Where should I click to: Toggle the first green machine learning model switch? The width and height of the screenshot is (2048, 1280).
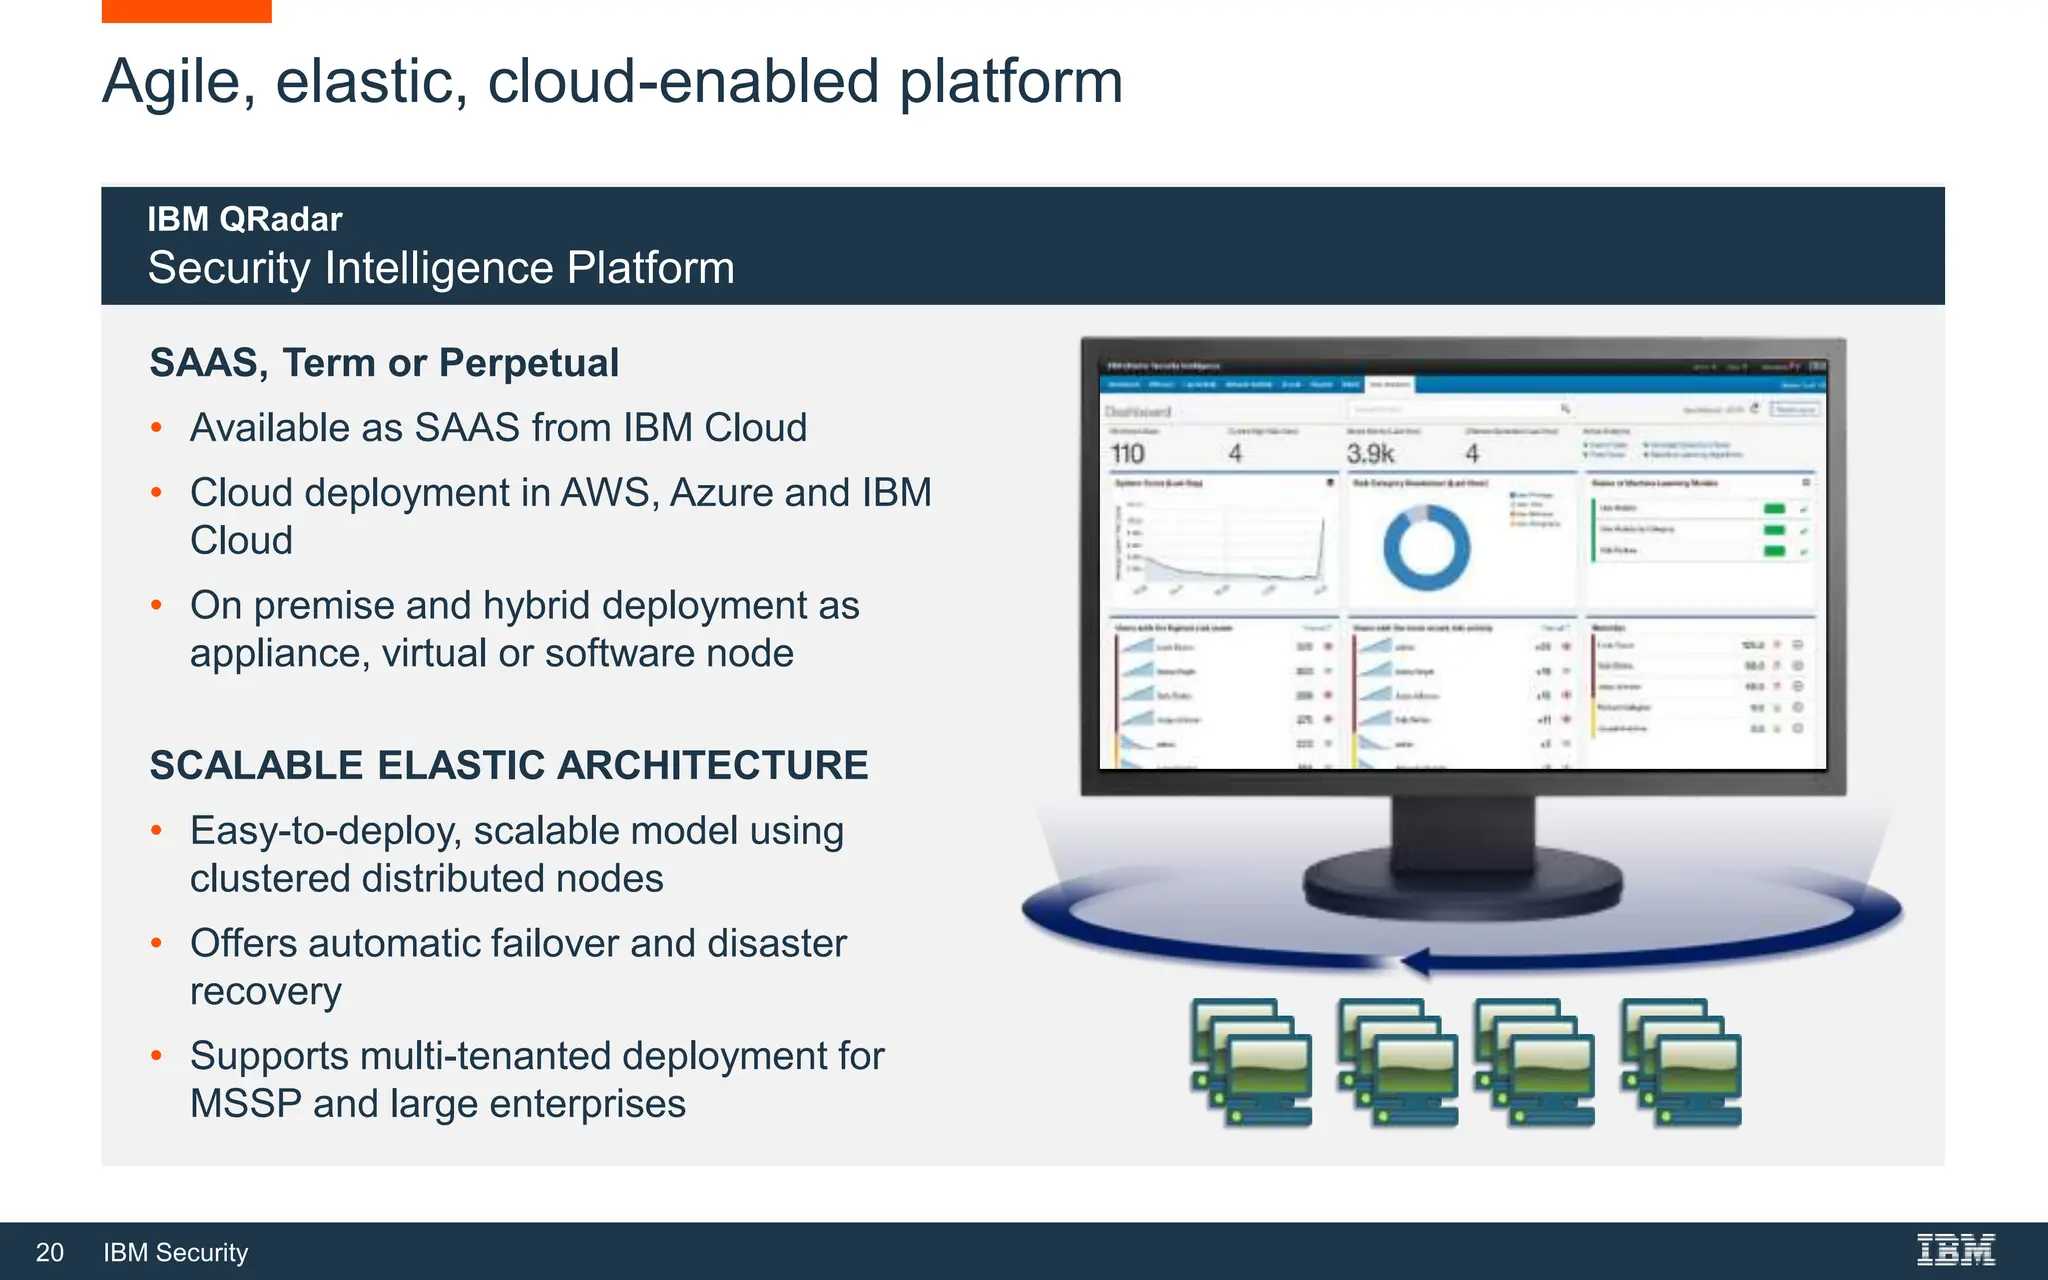point(1775,509)
